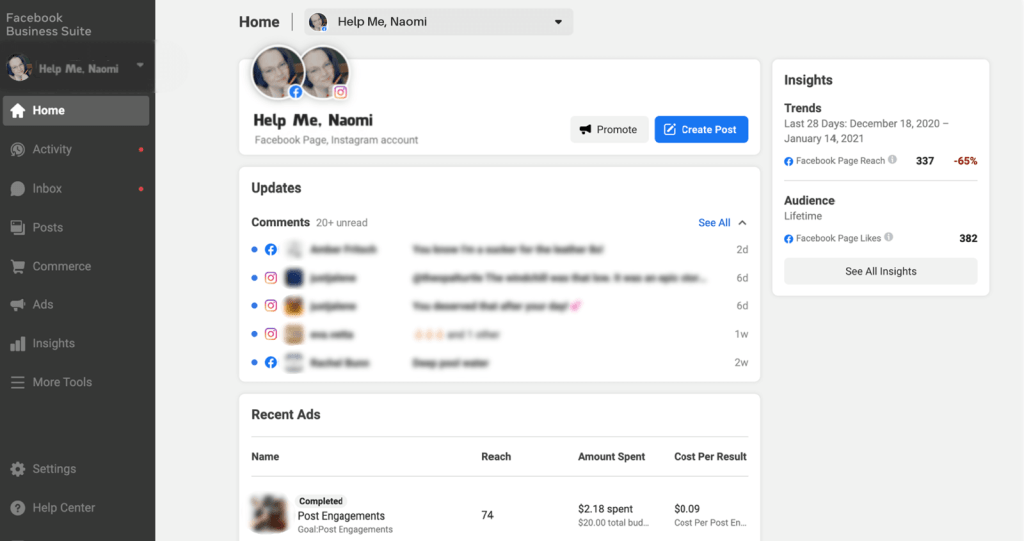Open the Post Engagements ad thumbnail
Viewport: 1024px width, 541px height.
point(268,514)
